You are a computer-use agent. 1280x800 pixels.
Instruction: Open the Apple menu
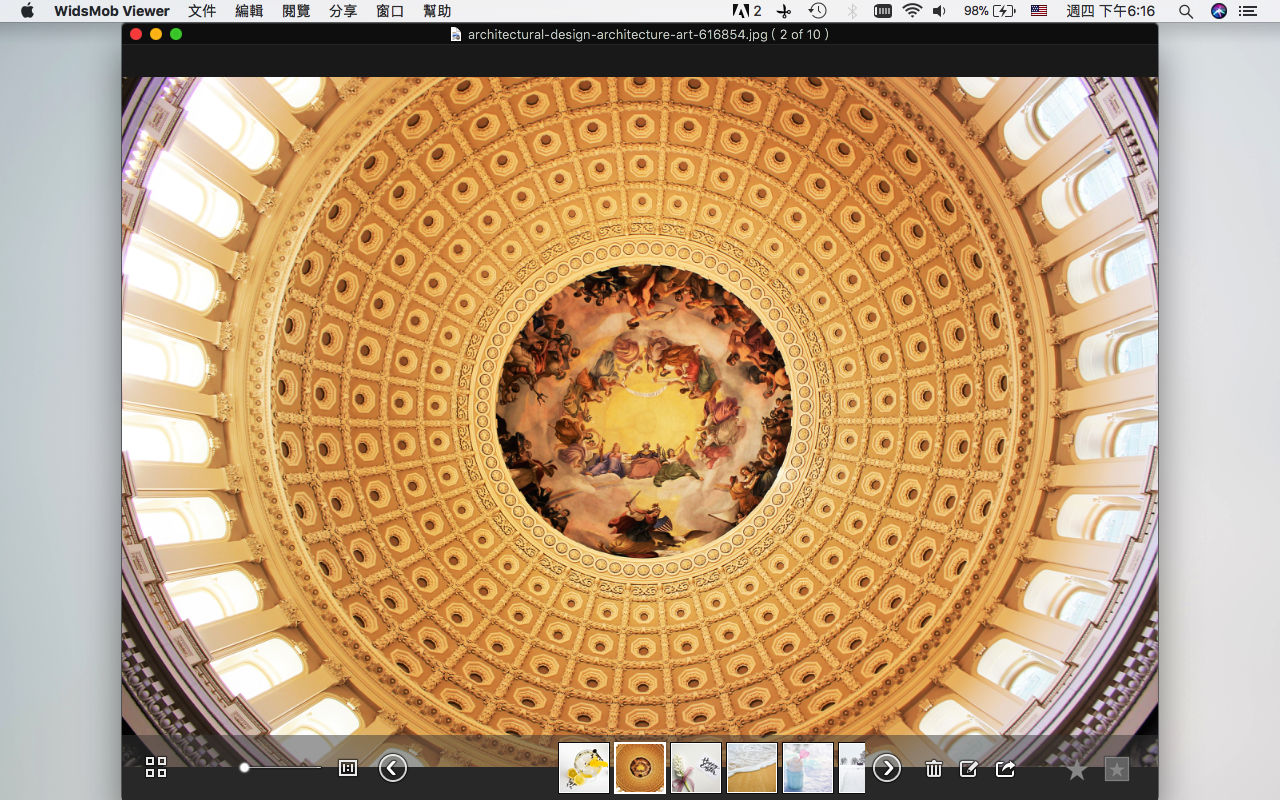tap(27, 11)
